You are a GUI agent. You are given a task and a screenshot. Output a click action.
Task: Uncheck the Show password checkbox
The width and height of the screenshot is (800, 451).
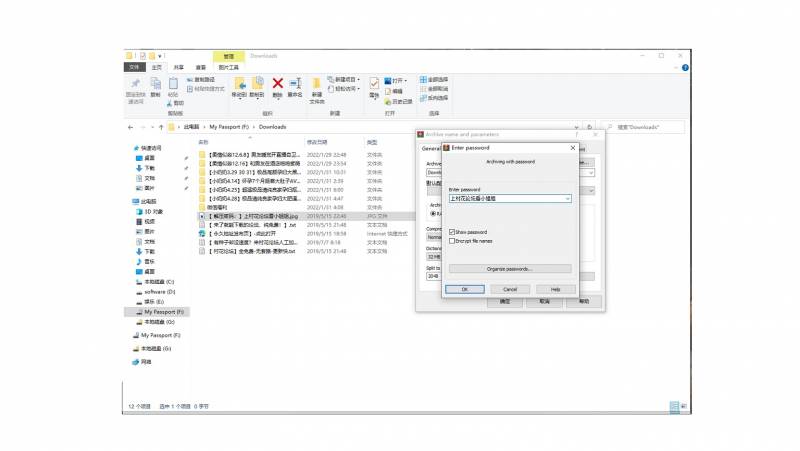[452, 232]
